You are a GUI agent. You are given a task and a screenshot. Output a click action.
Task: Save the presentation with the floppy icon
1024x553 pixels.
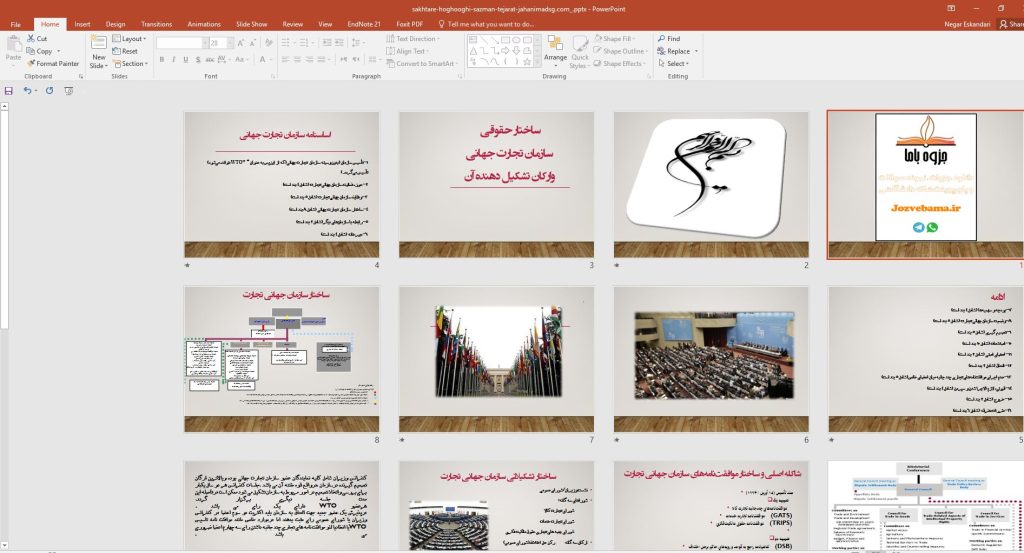8,91
